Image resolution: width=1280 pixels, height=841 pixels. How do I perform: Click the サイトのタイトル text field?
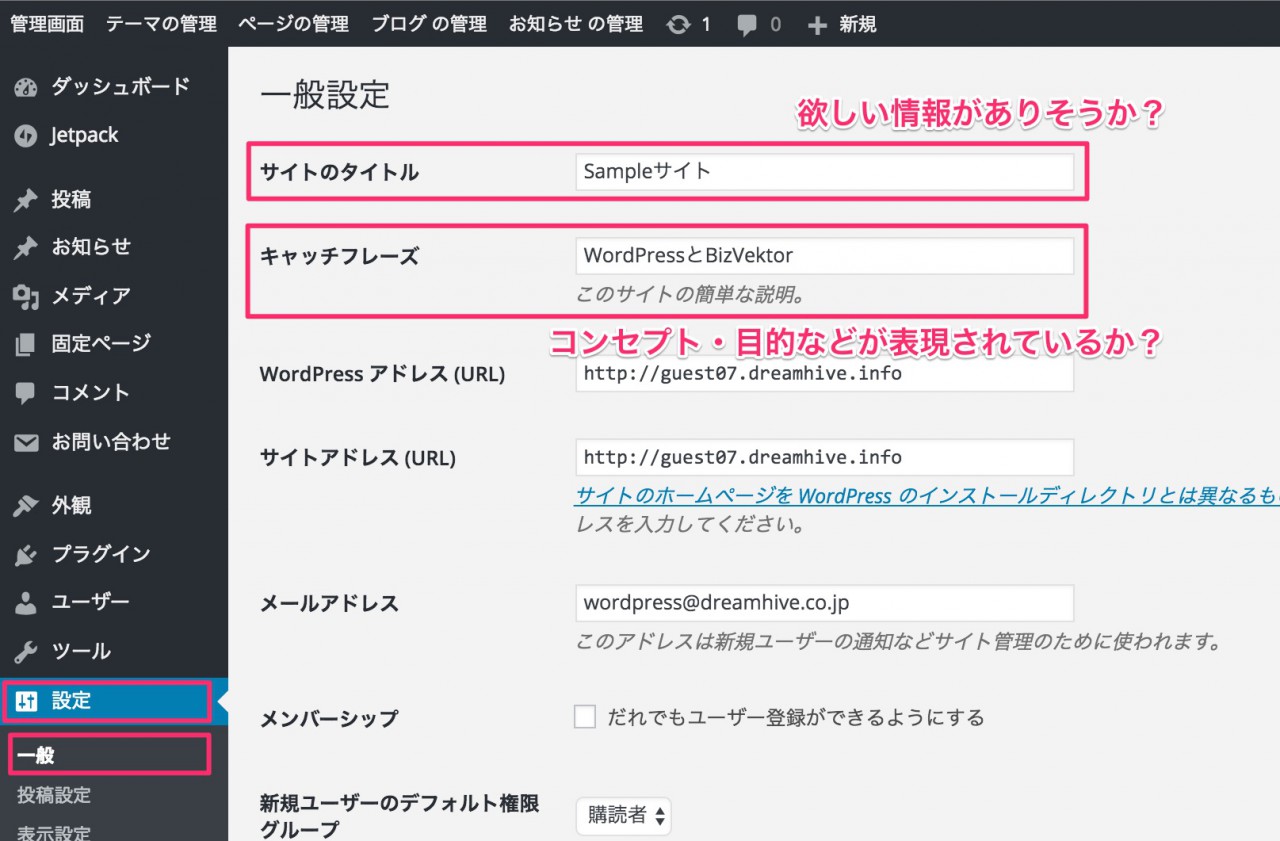coord(824,172)
